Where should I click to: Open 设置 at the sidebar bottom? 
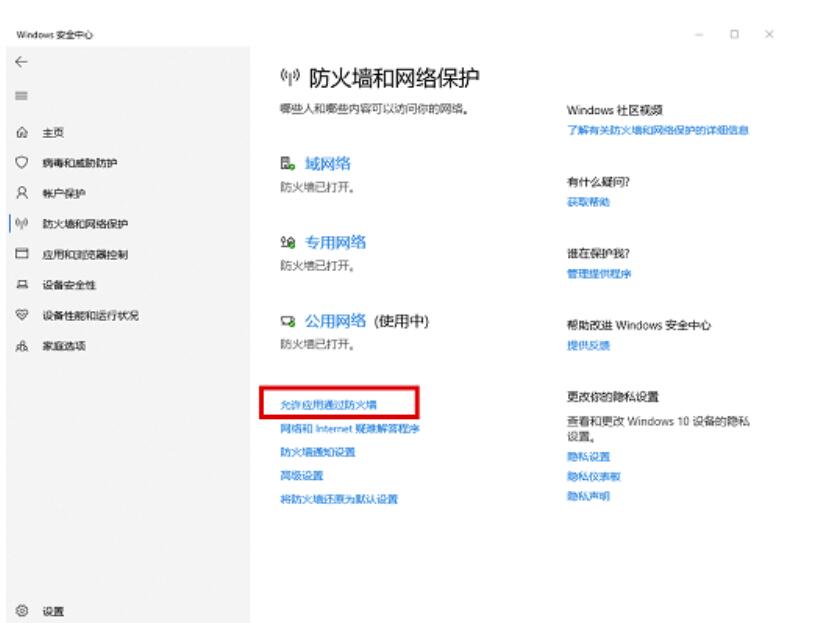(x=53, y=611)
